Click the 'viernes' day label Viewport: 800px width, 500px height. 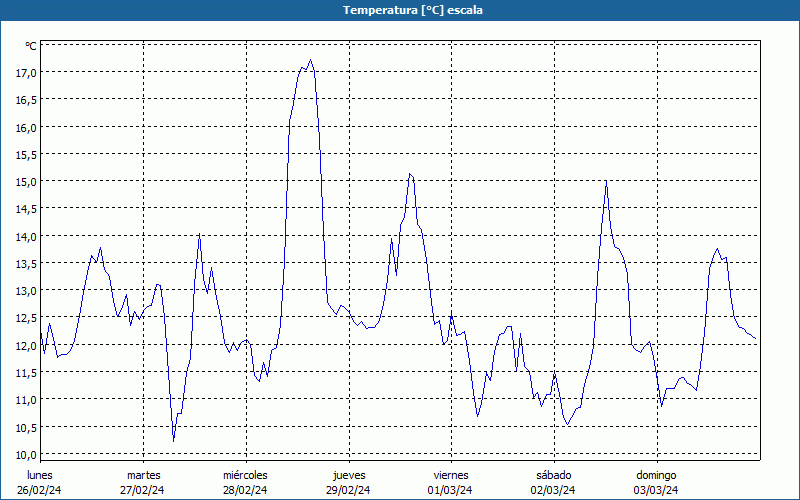click(451, 475)
